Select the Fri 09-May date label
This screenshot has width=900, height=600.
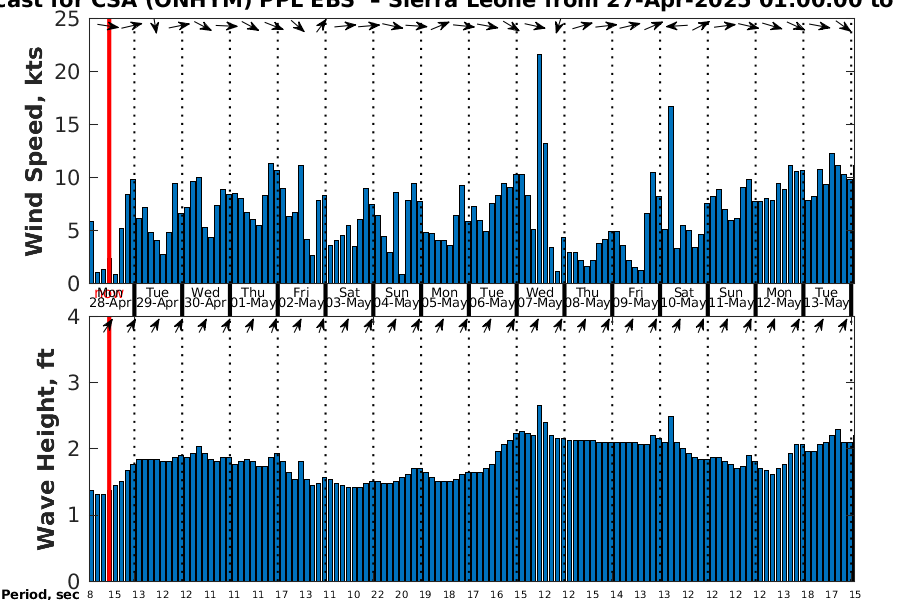pos(635,298)
